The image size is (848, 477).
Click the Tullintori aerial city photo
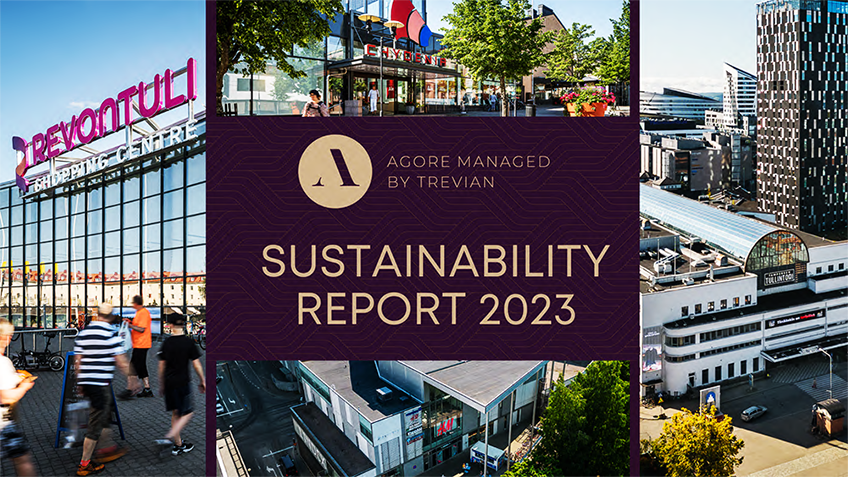coord(744,238)
